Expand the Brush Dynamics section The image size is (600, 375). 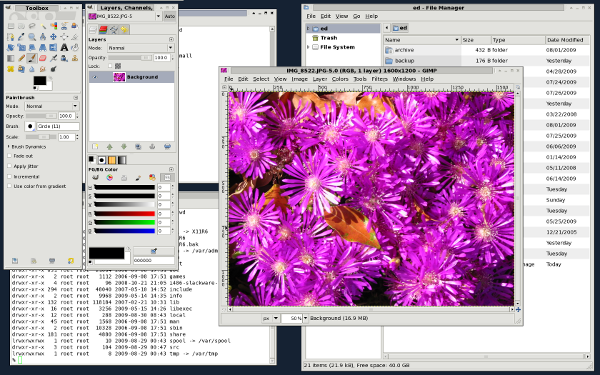click(8, 147)
